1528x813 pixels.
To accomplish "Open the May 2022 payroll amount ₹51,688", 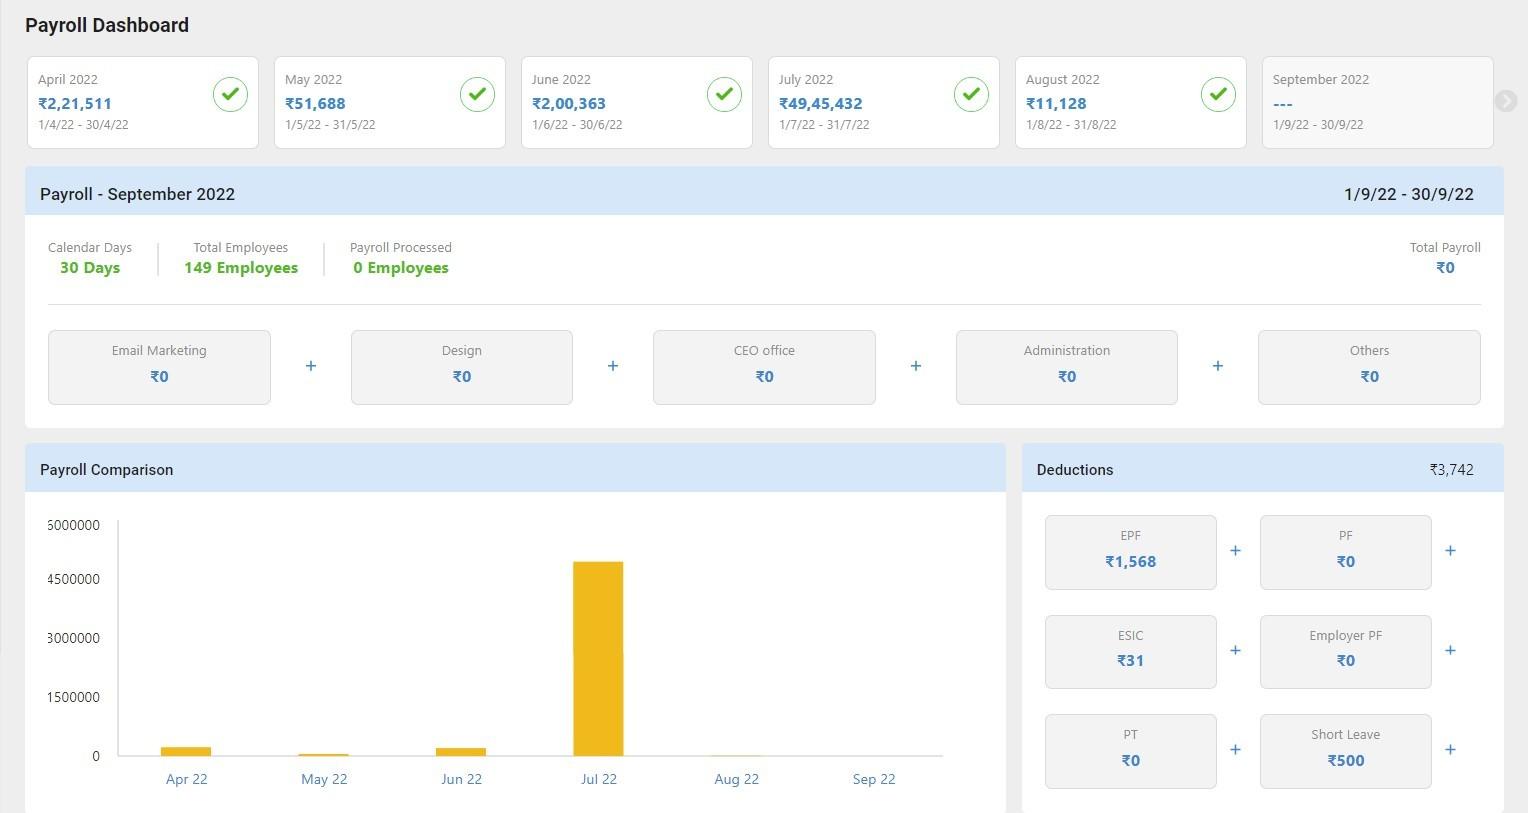I will (x=315, y=103).
